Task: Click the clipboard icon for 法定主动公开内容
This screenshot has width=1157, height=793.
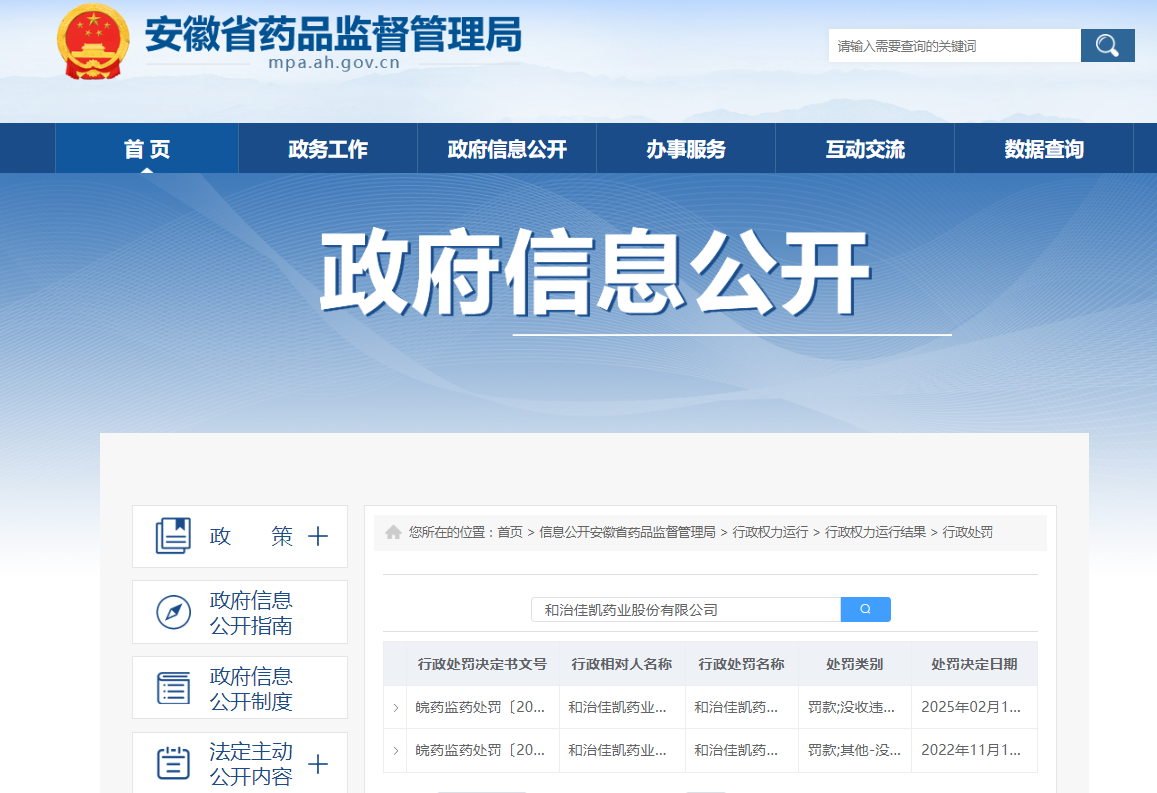Action: [173, 764]
